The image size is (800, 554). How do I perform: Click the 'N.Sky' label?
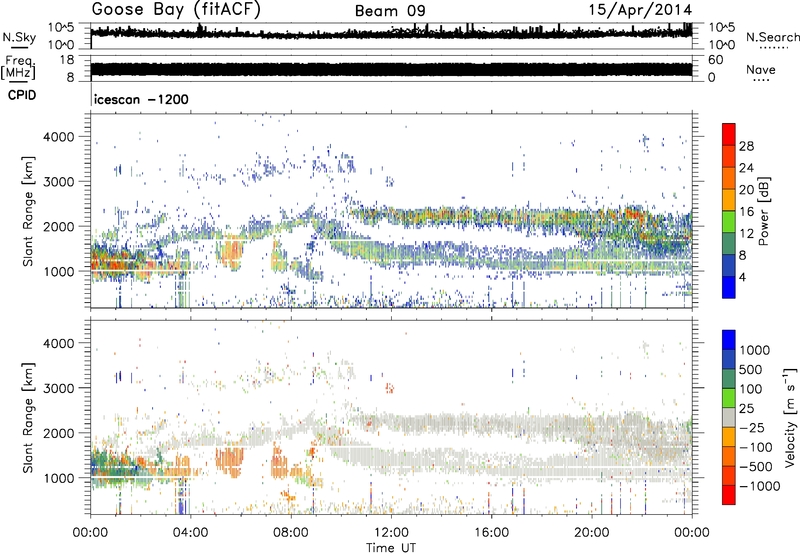pyautogui.click(x=19, y=37)
